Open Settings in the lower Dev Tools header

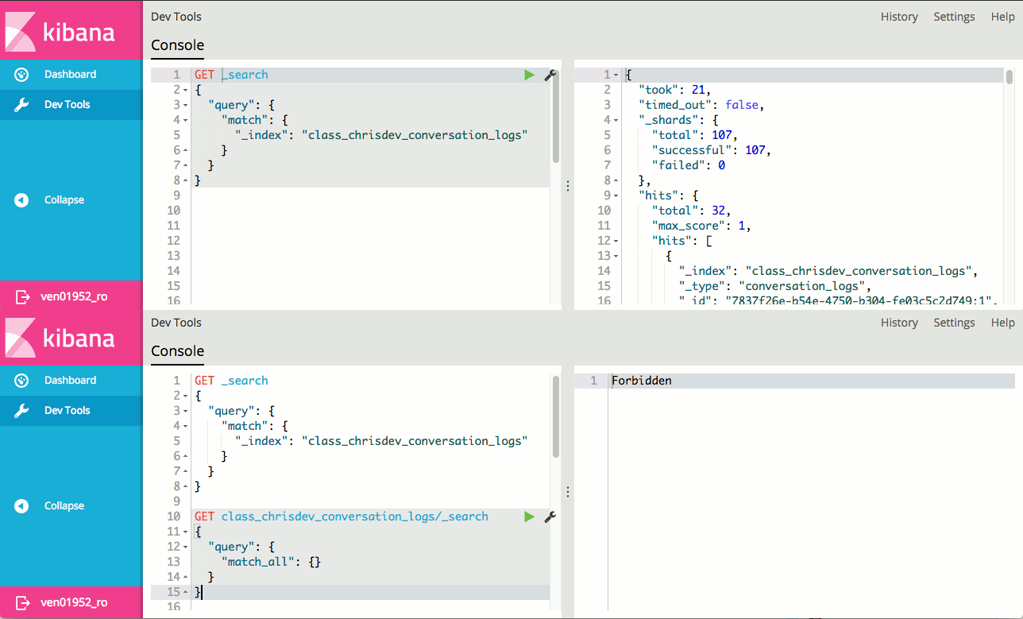[953, 323]
